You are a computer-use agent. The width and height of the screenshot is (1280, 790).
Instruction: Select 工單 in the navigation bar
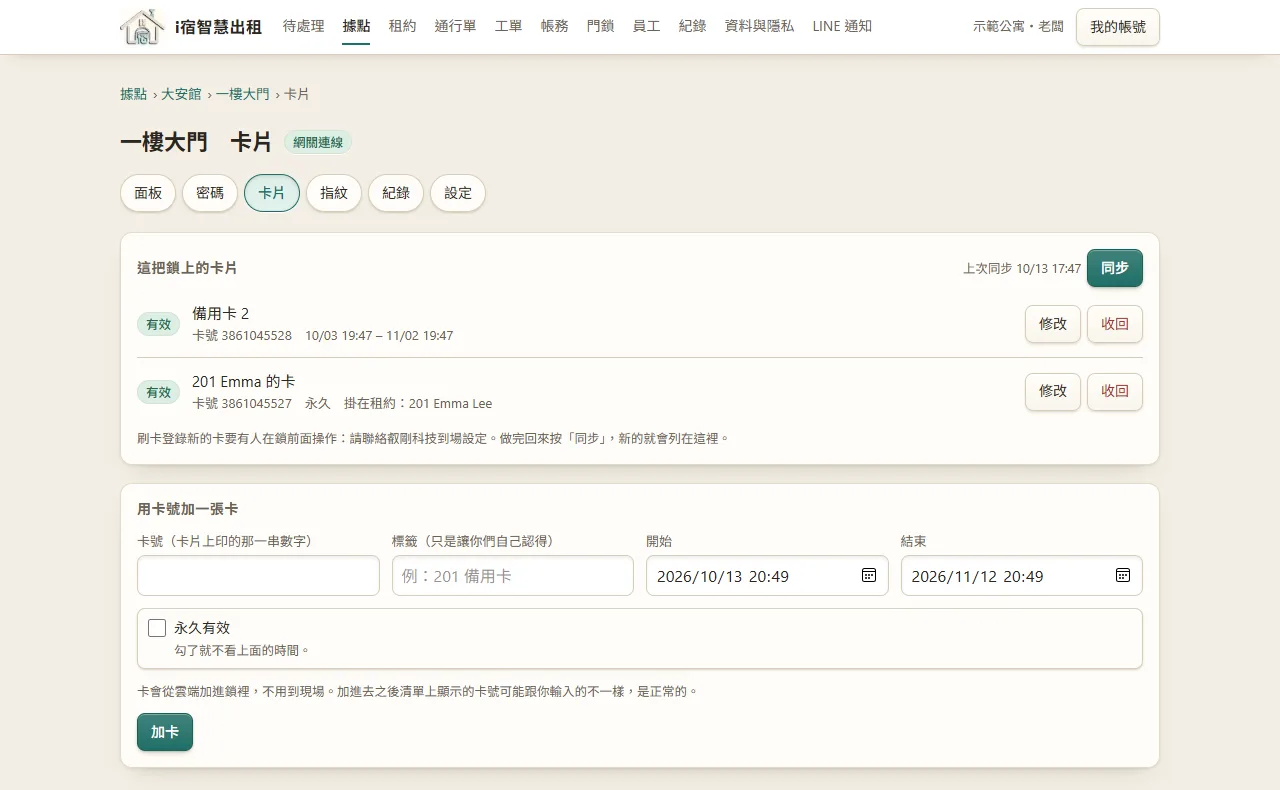coord(509,26)
